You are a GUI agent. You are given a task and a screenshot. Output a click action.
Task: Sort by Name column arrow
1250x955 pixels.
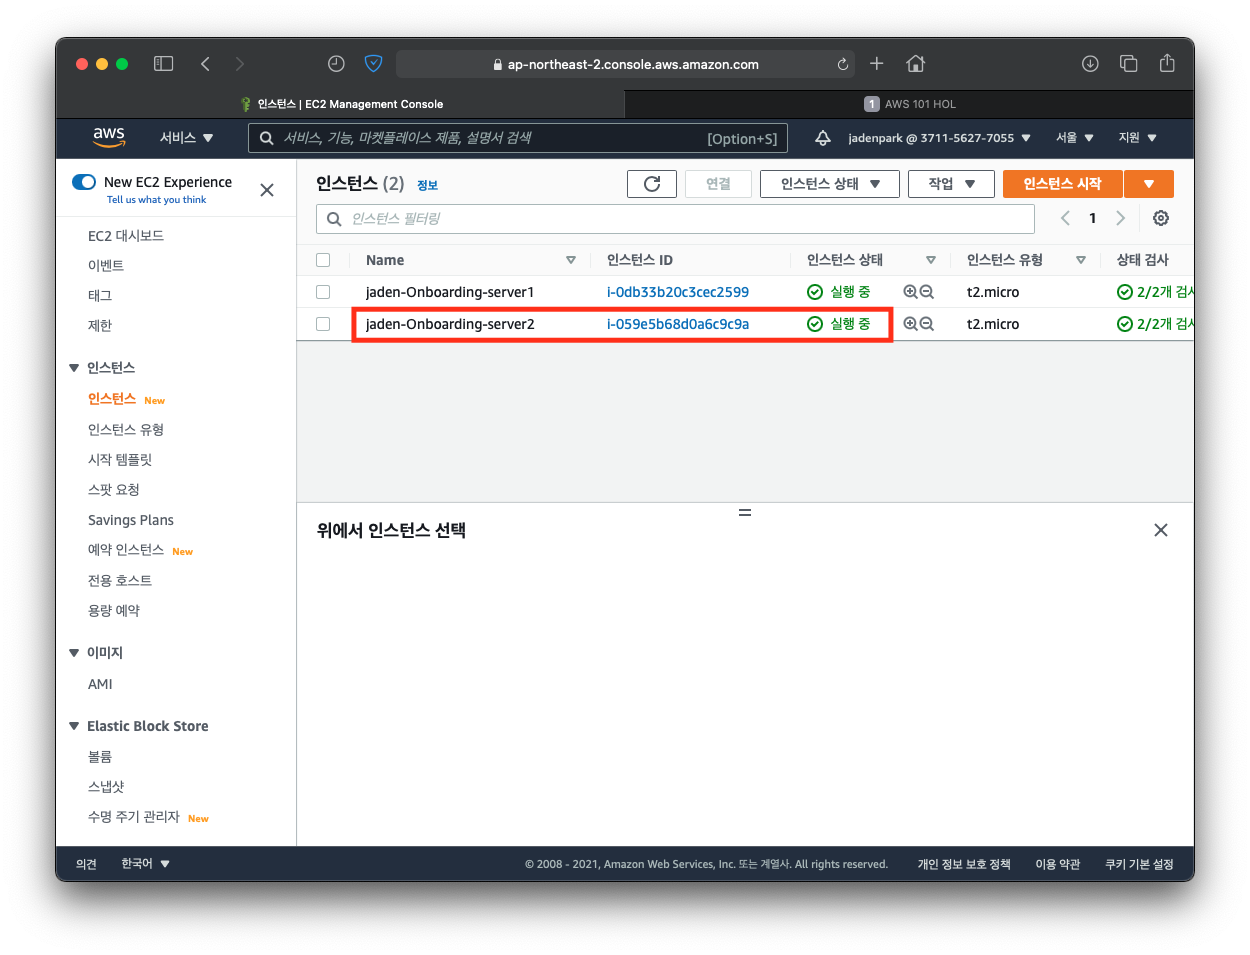click(571, 260)
